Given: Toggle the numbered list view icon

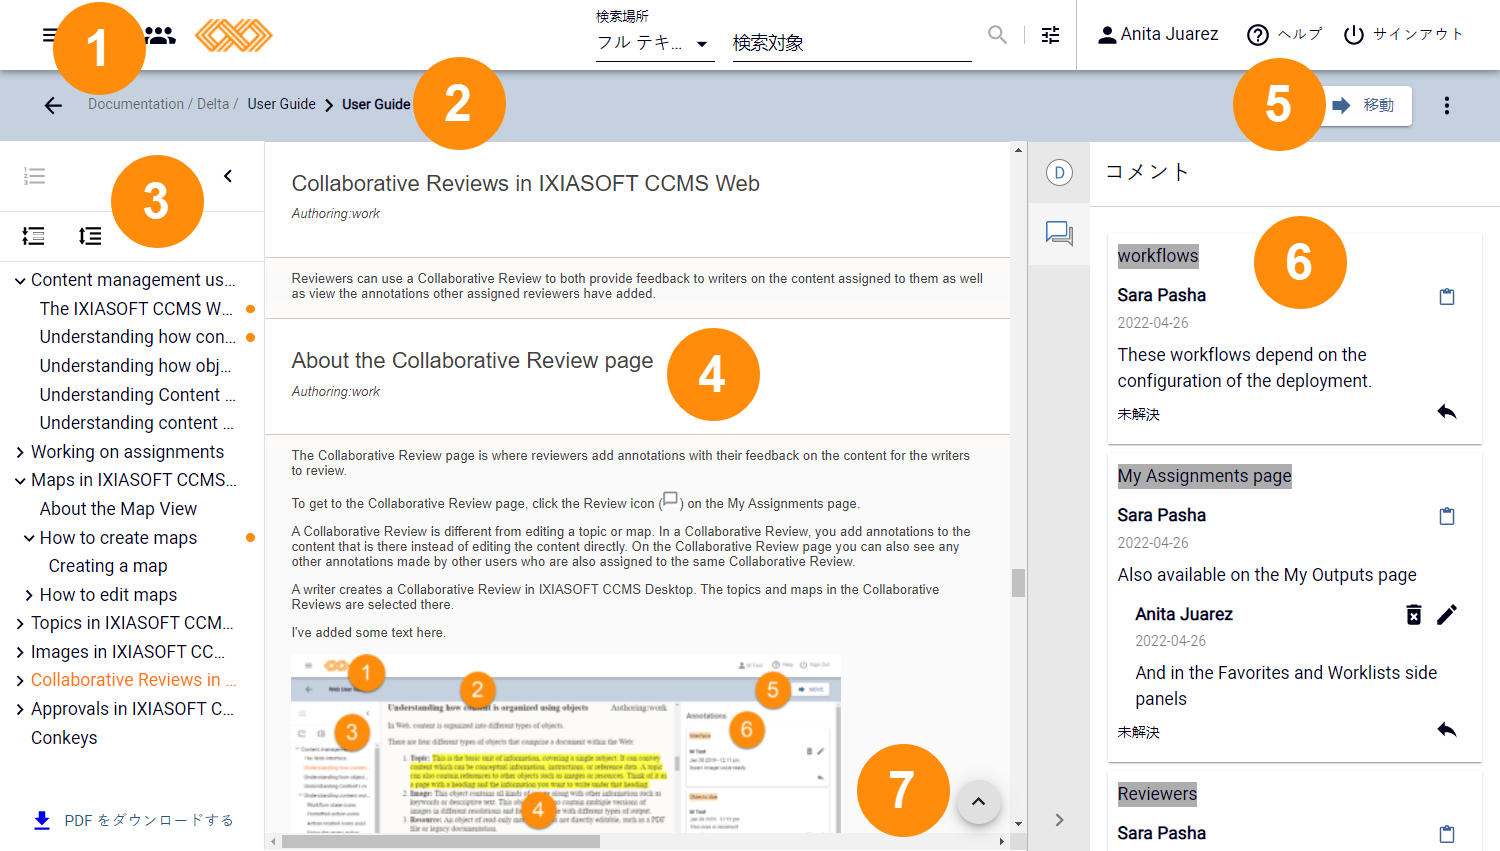Looking at the screenshot, I should pos(34,176).
